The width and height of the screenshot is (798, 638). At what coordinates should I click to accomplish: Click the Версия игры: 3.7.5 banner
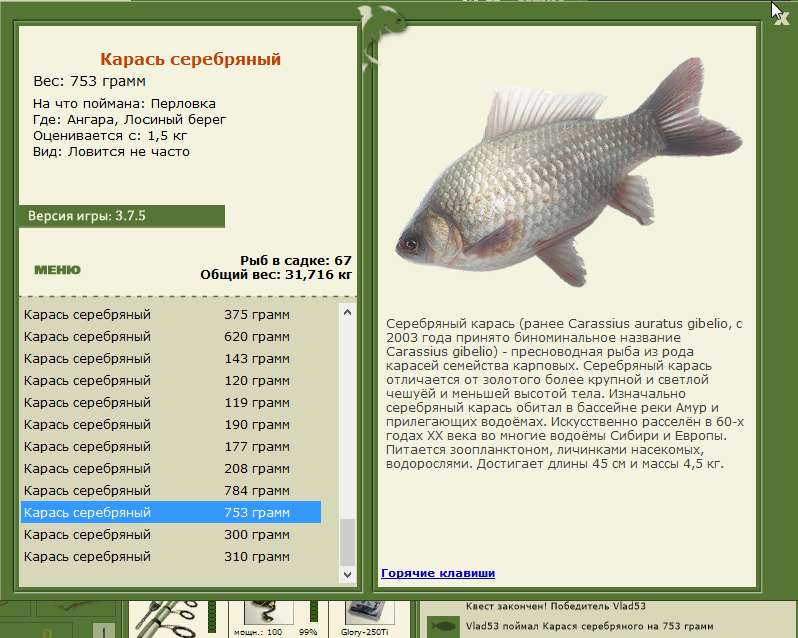122,216
